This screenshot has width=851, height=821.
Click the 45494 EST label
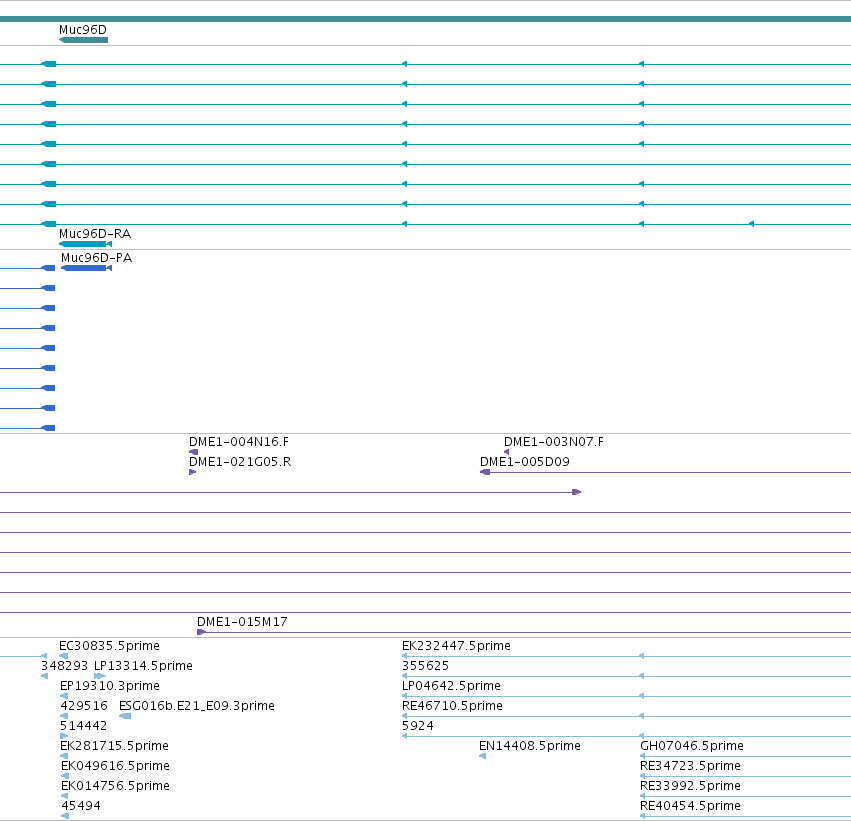tap(81, 806)
